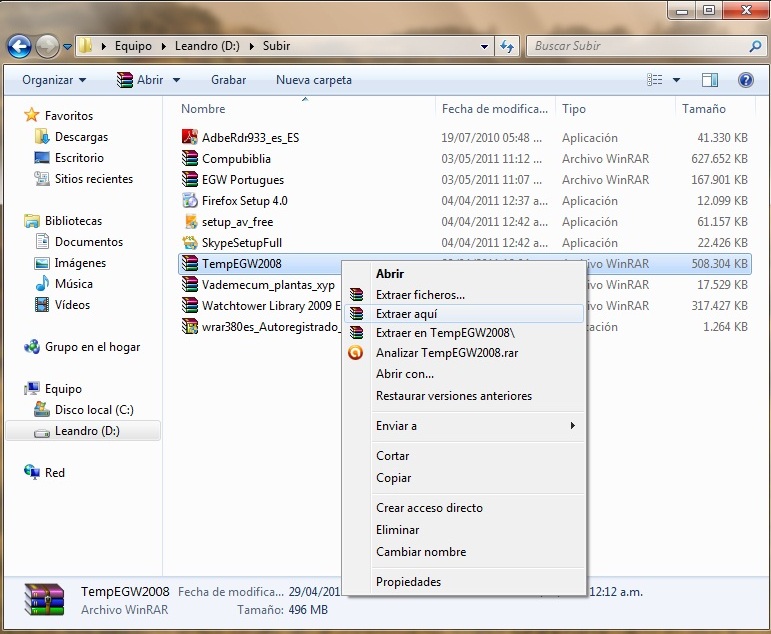The width and height of the screenshot is (771, 634).
Task: Click the Equipo breadcrumb
Action: point(133,46)
